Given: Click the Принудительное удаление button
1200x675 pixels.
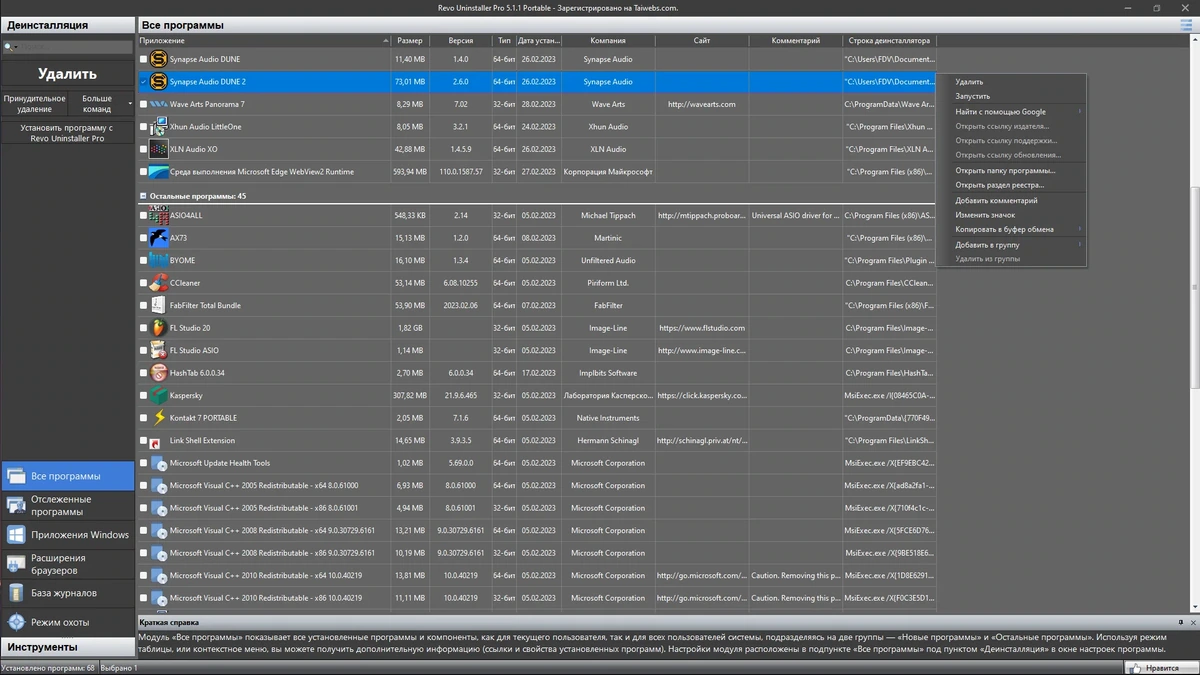Looking at the screenshot, I should (34, 103).
